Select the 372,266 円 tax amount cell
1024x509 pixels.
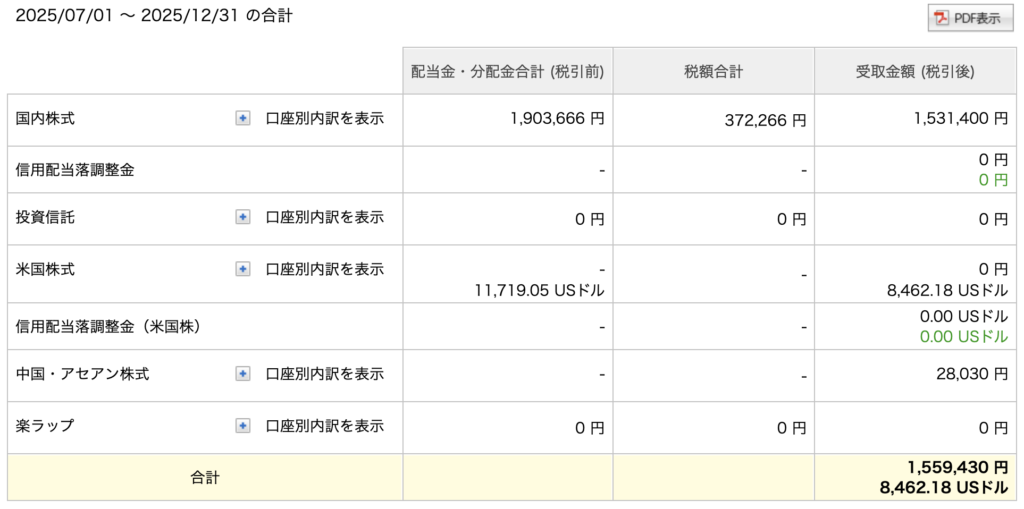pos(764,120)
